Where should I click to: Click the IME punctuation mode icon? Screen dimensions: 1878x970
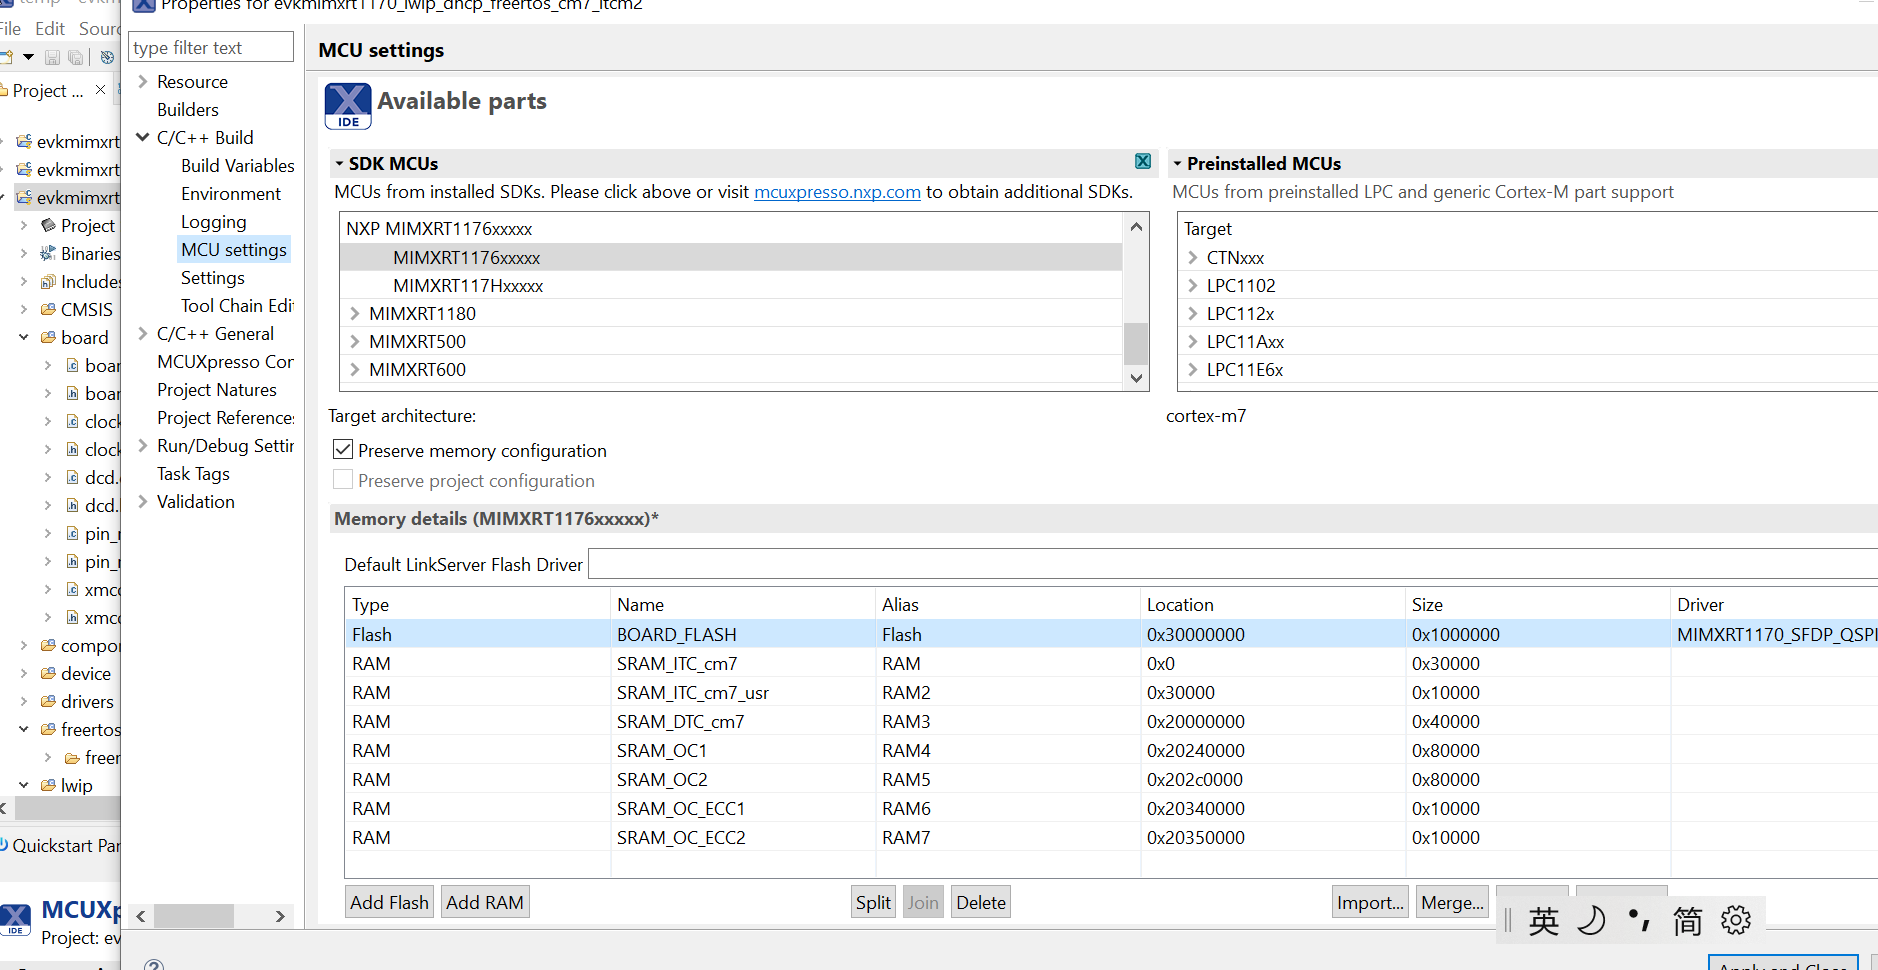coord(1639,919)
